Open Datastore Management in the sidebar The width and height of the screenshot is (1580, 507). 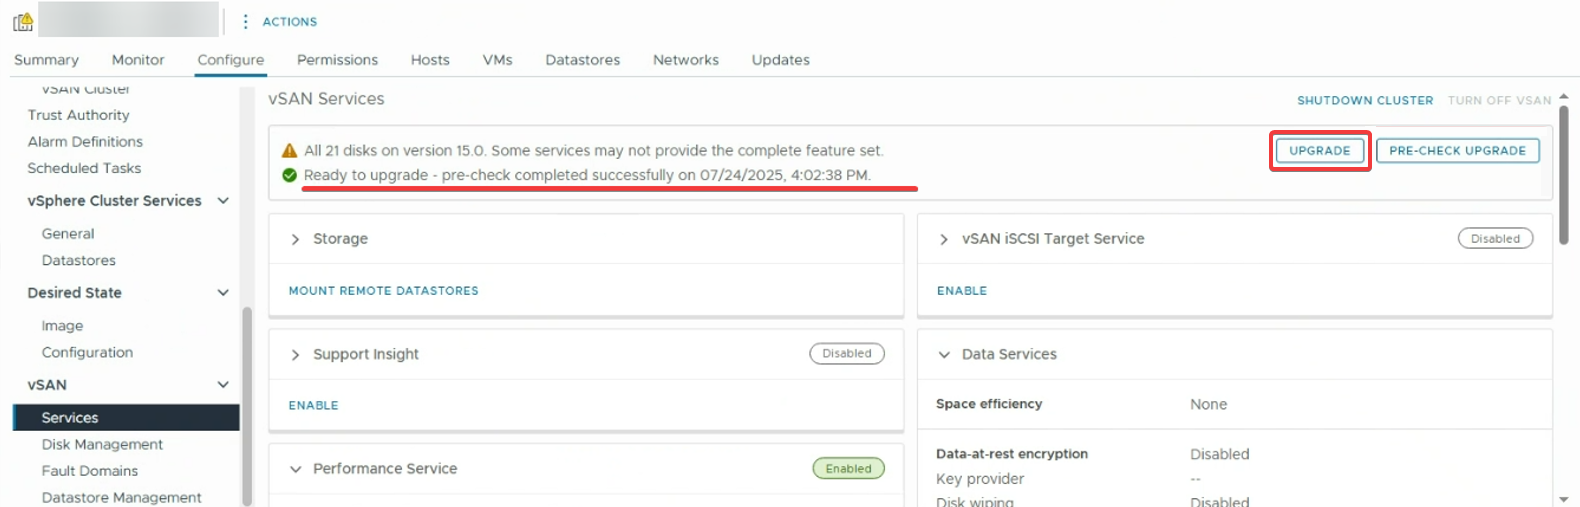tap(122, 498)
